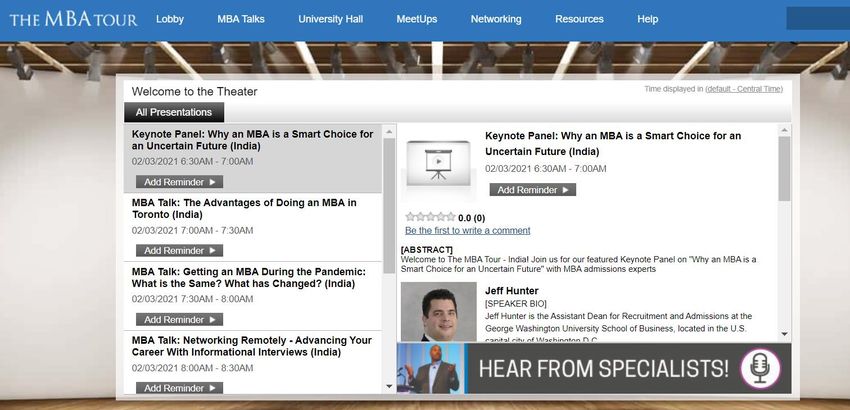Viewport: 850px width, 410px height.
Task: Add reminder for Keynote Panel in list
Action: (x=179, y=182)
